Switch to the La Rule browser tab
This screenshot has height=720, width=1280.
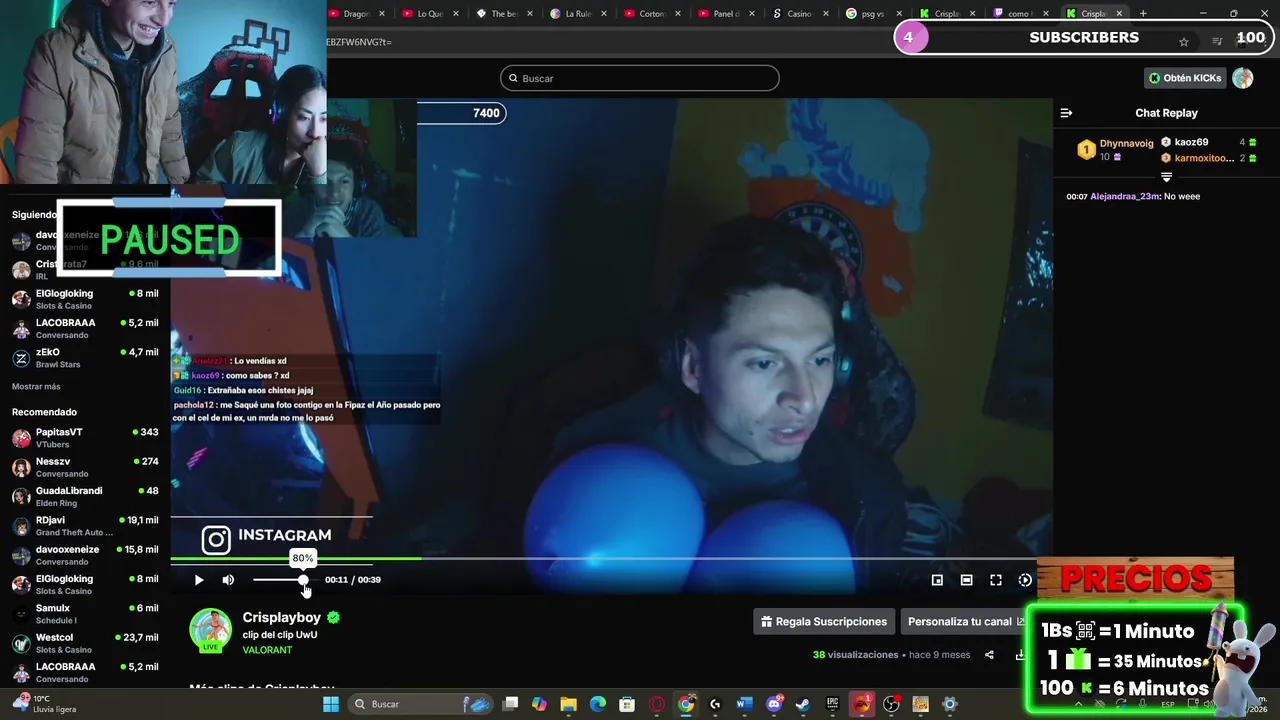click(x=579, y=13)
